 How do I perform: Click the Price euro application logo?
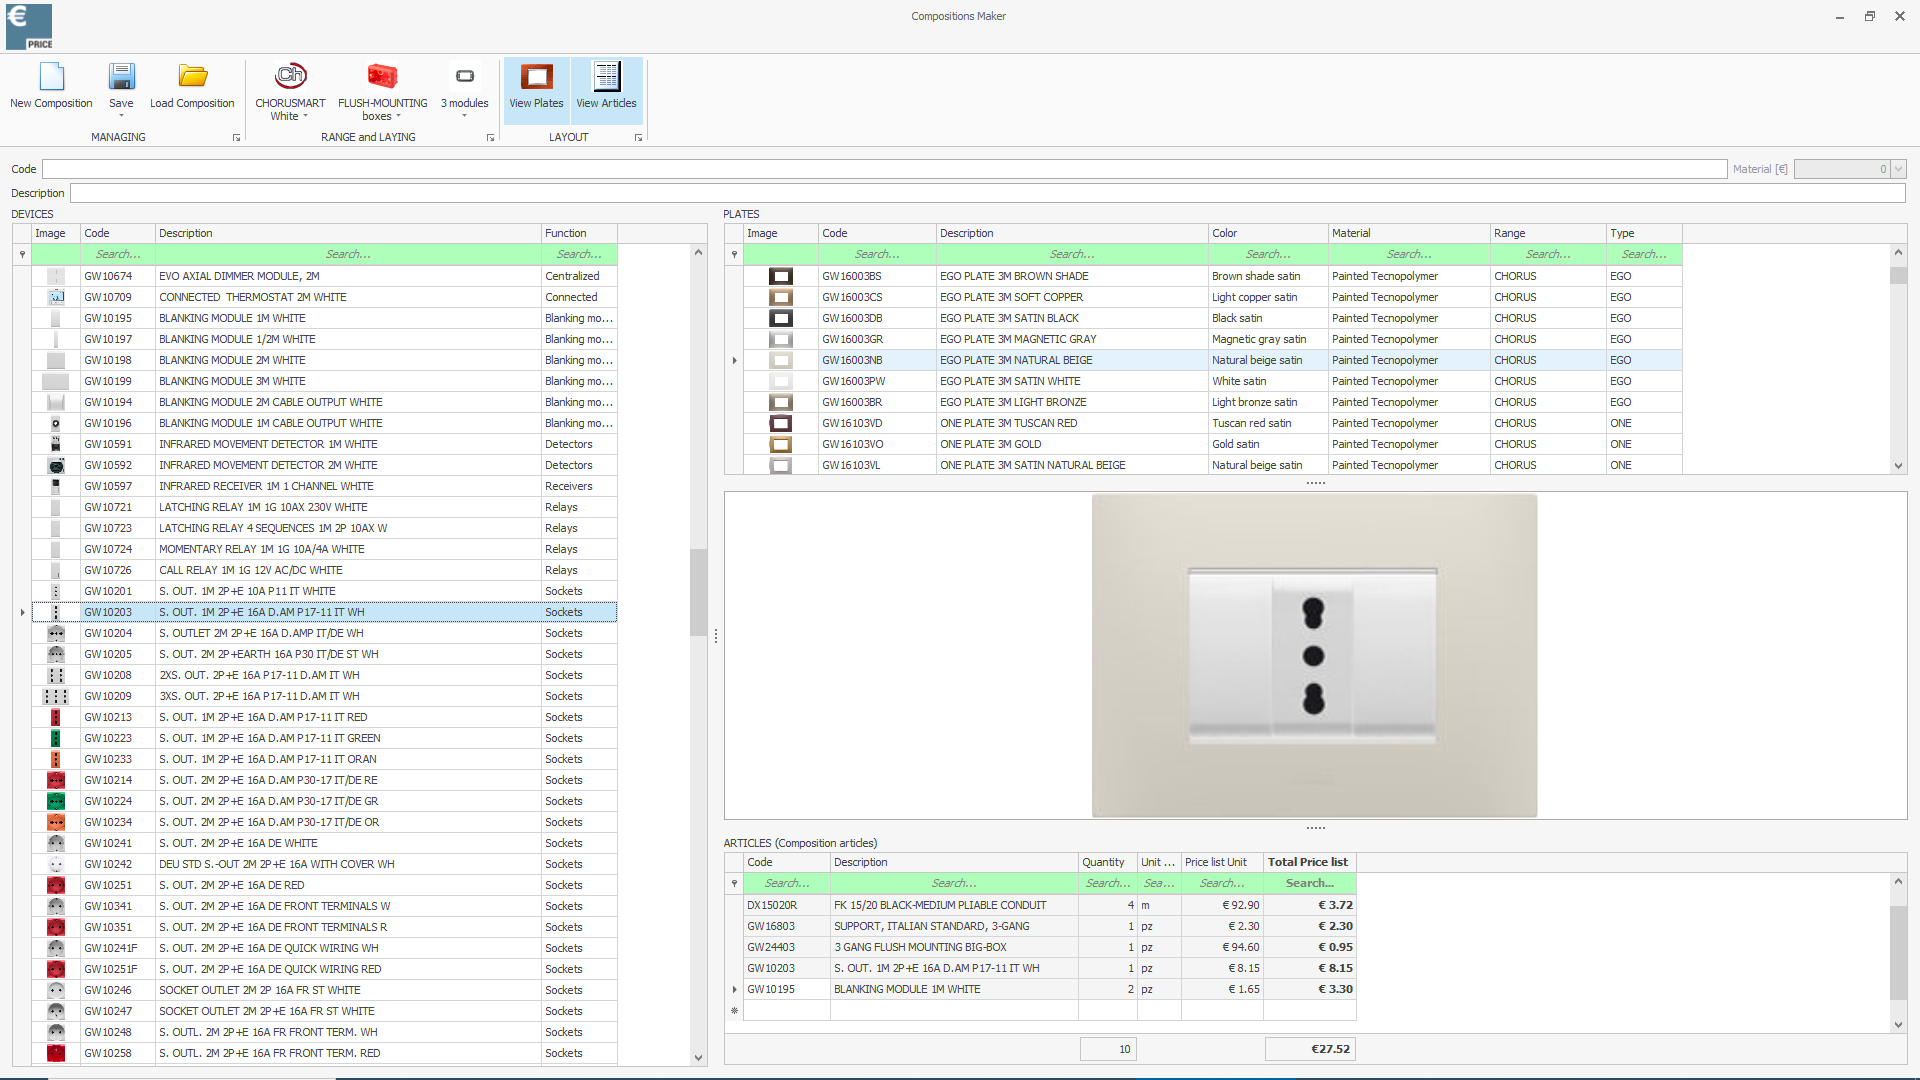29,26
